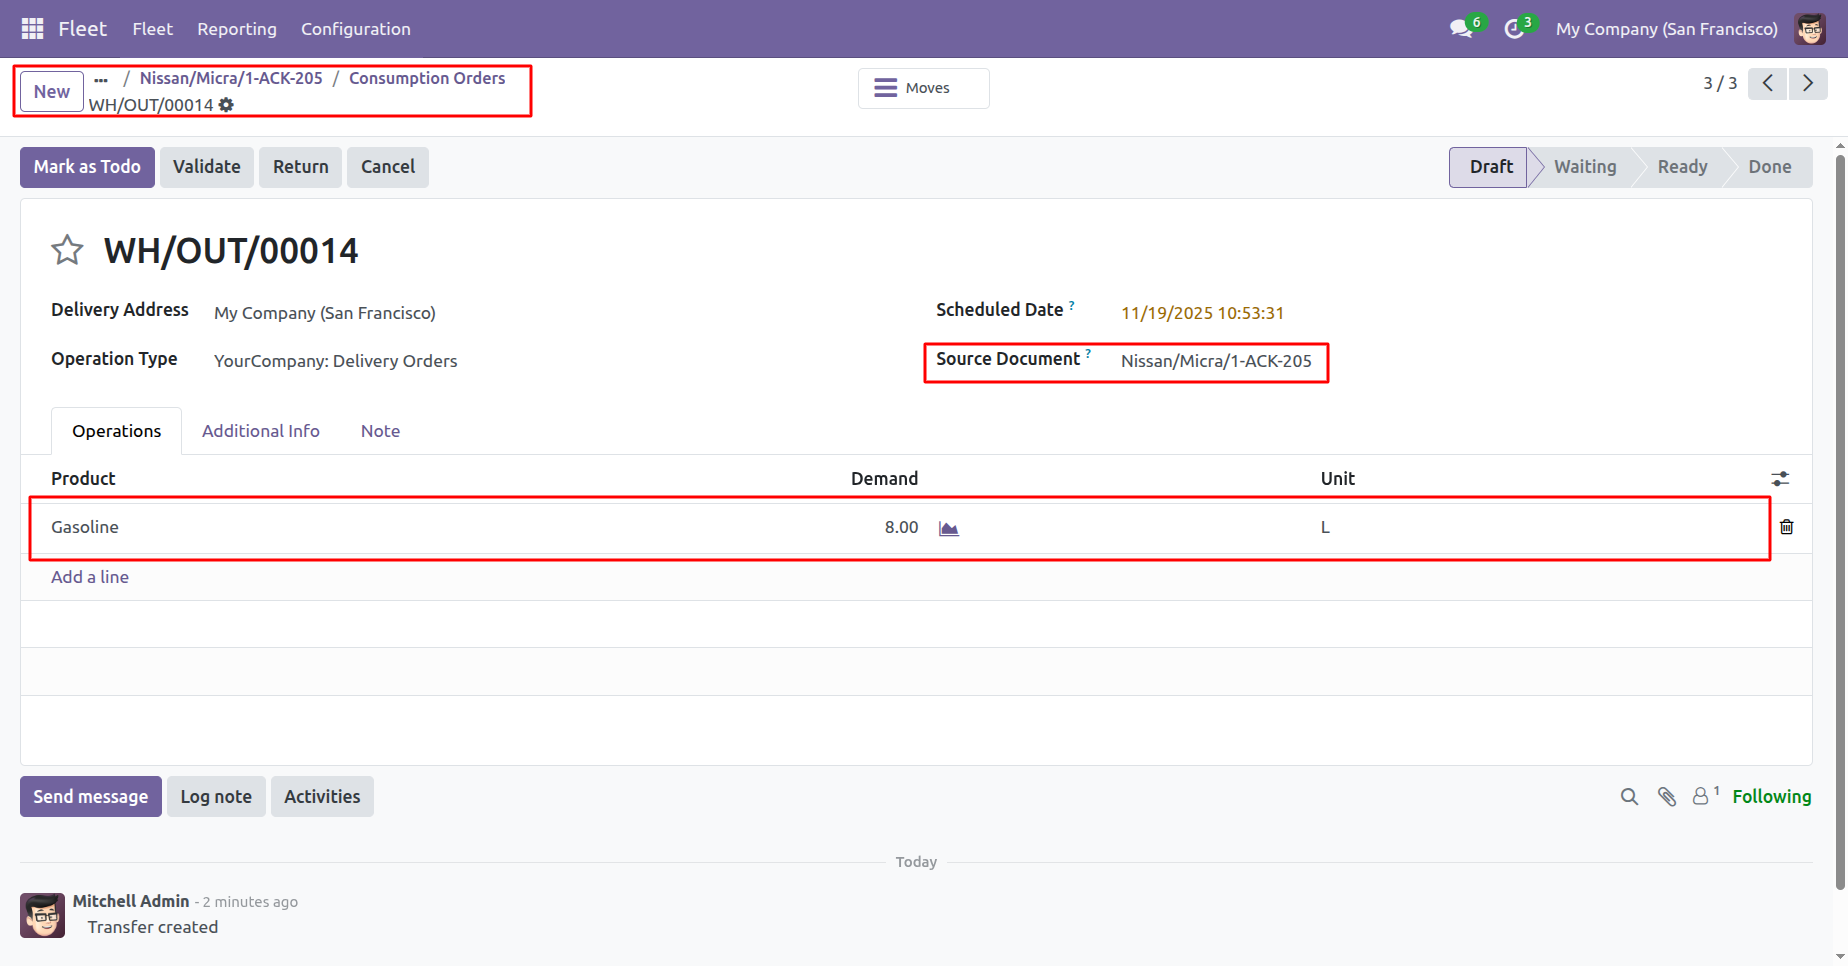Click the Add a line link
This screenshot has width=1848, height=966.
click(90, 577)
